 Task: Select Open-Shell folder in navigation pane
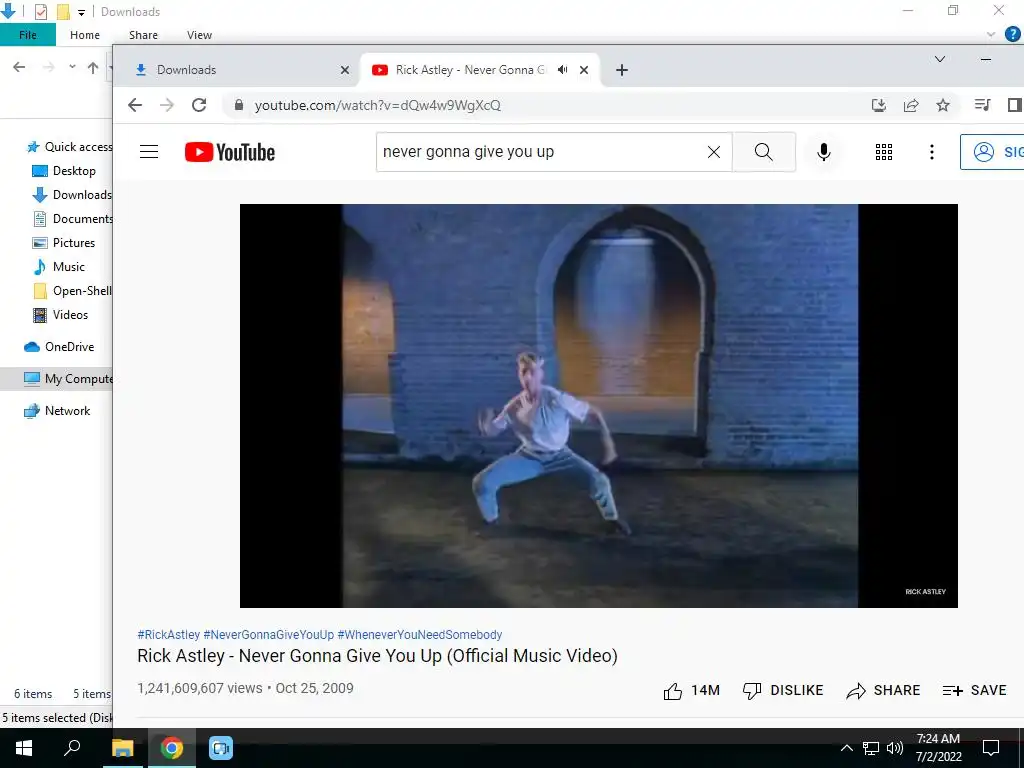(x=72, y=291)
